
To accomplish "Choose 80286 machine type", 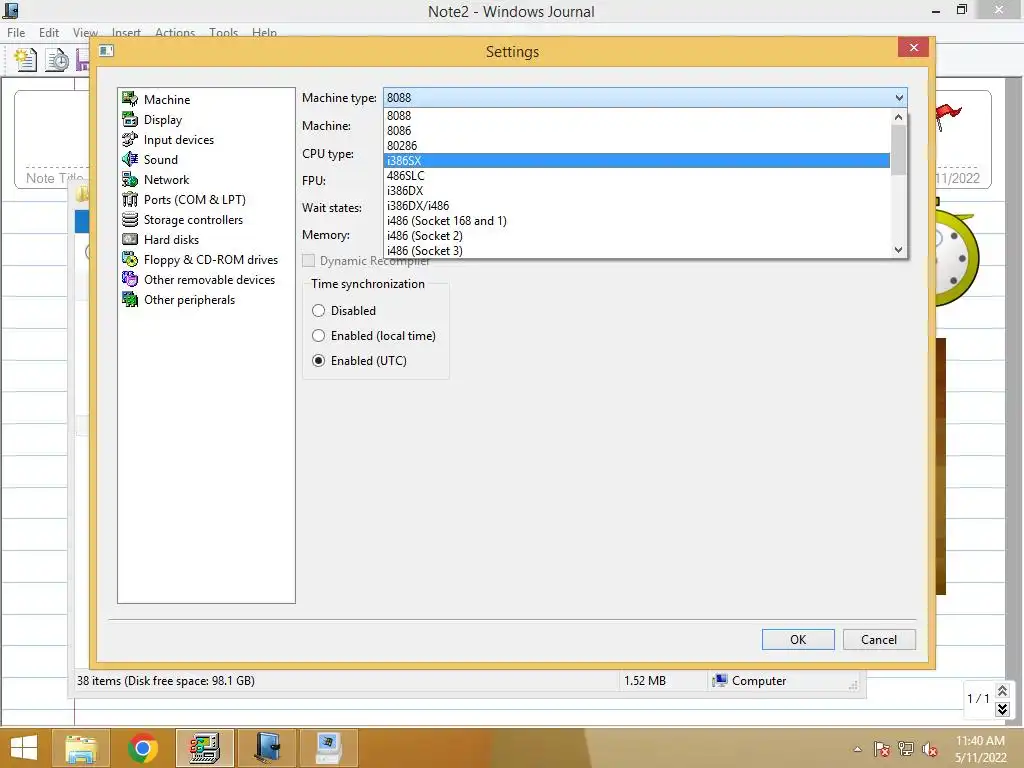I will coord(637,146).
